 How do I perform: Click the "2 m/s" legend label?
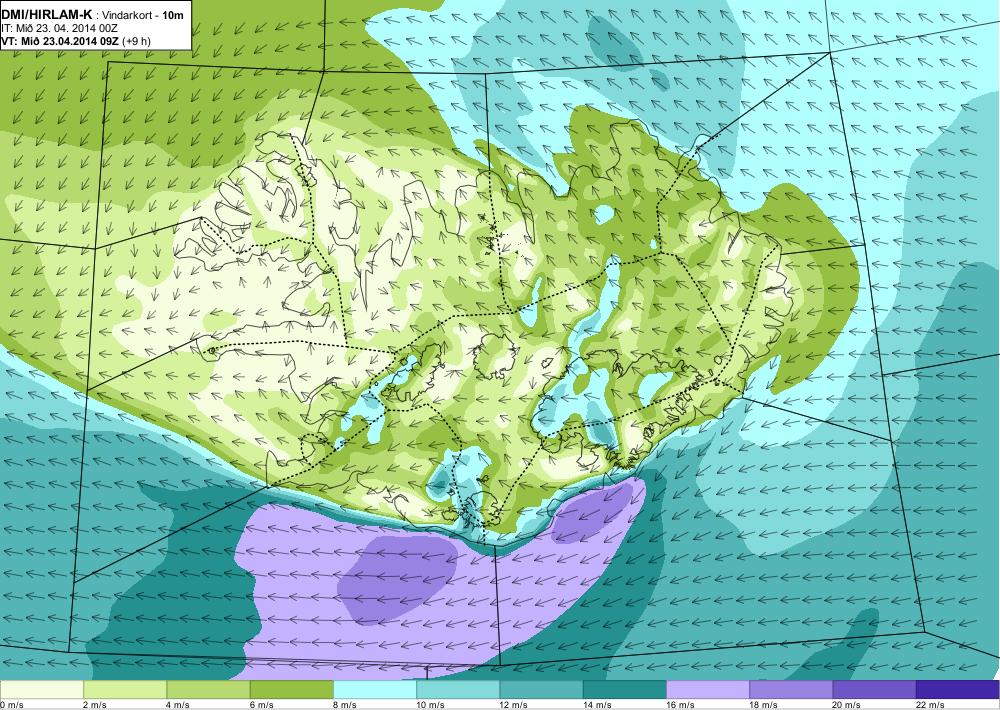(95, 705)
